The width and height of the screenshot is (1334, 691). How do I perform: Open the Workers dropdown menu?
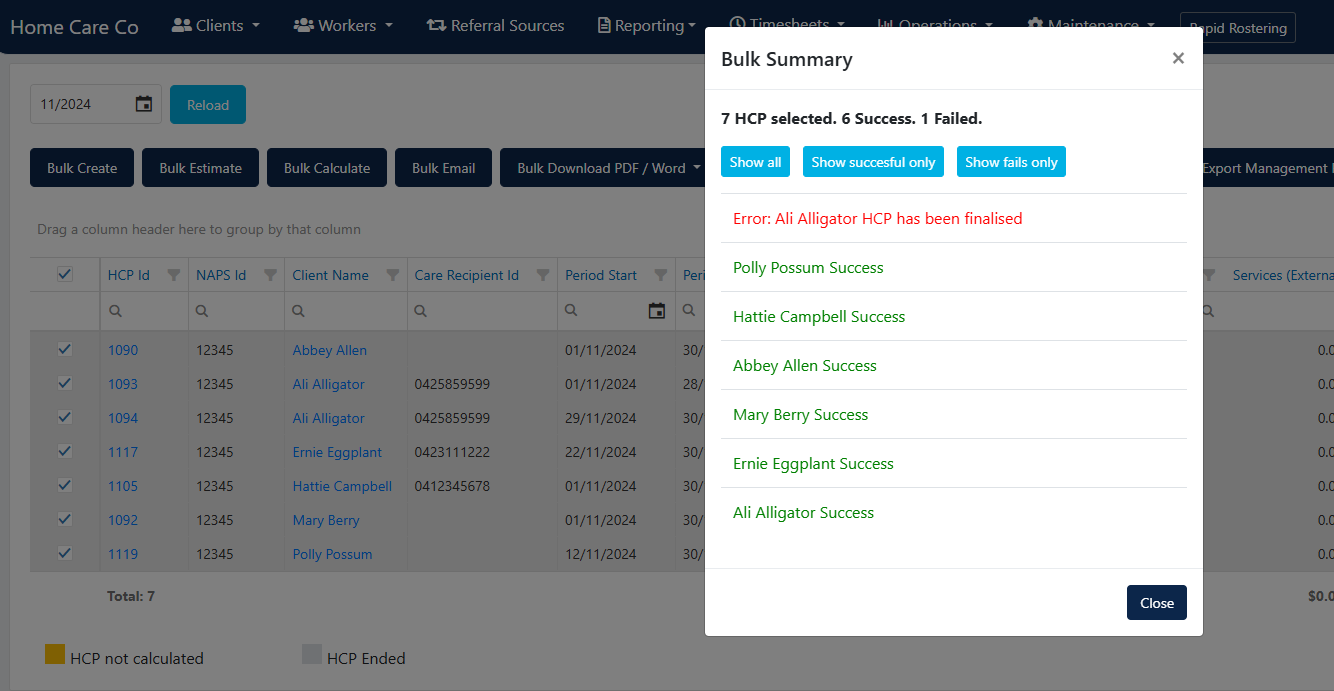[x=343, y=25]
